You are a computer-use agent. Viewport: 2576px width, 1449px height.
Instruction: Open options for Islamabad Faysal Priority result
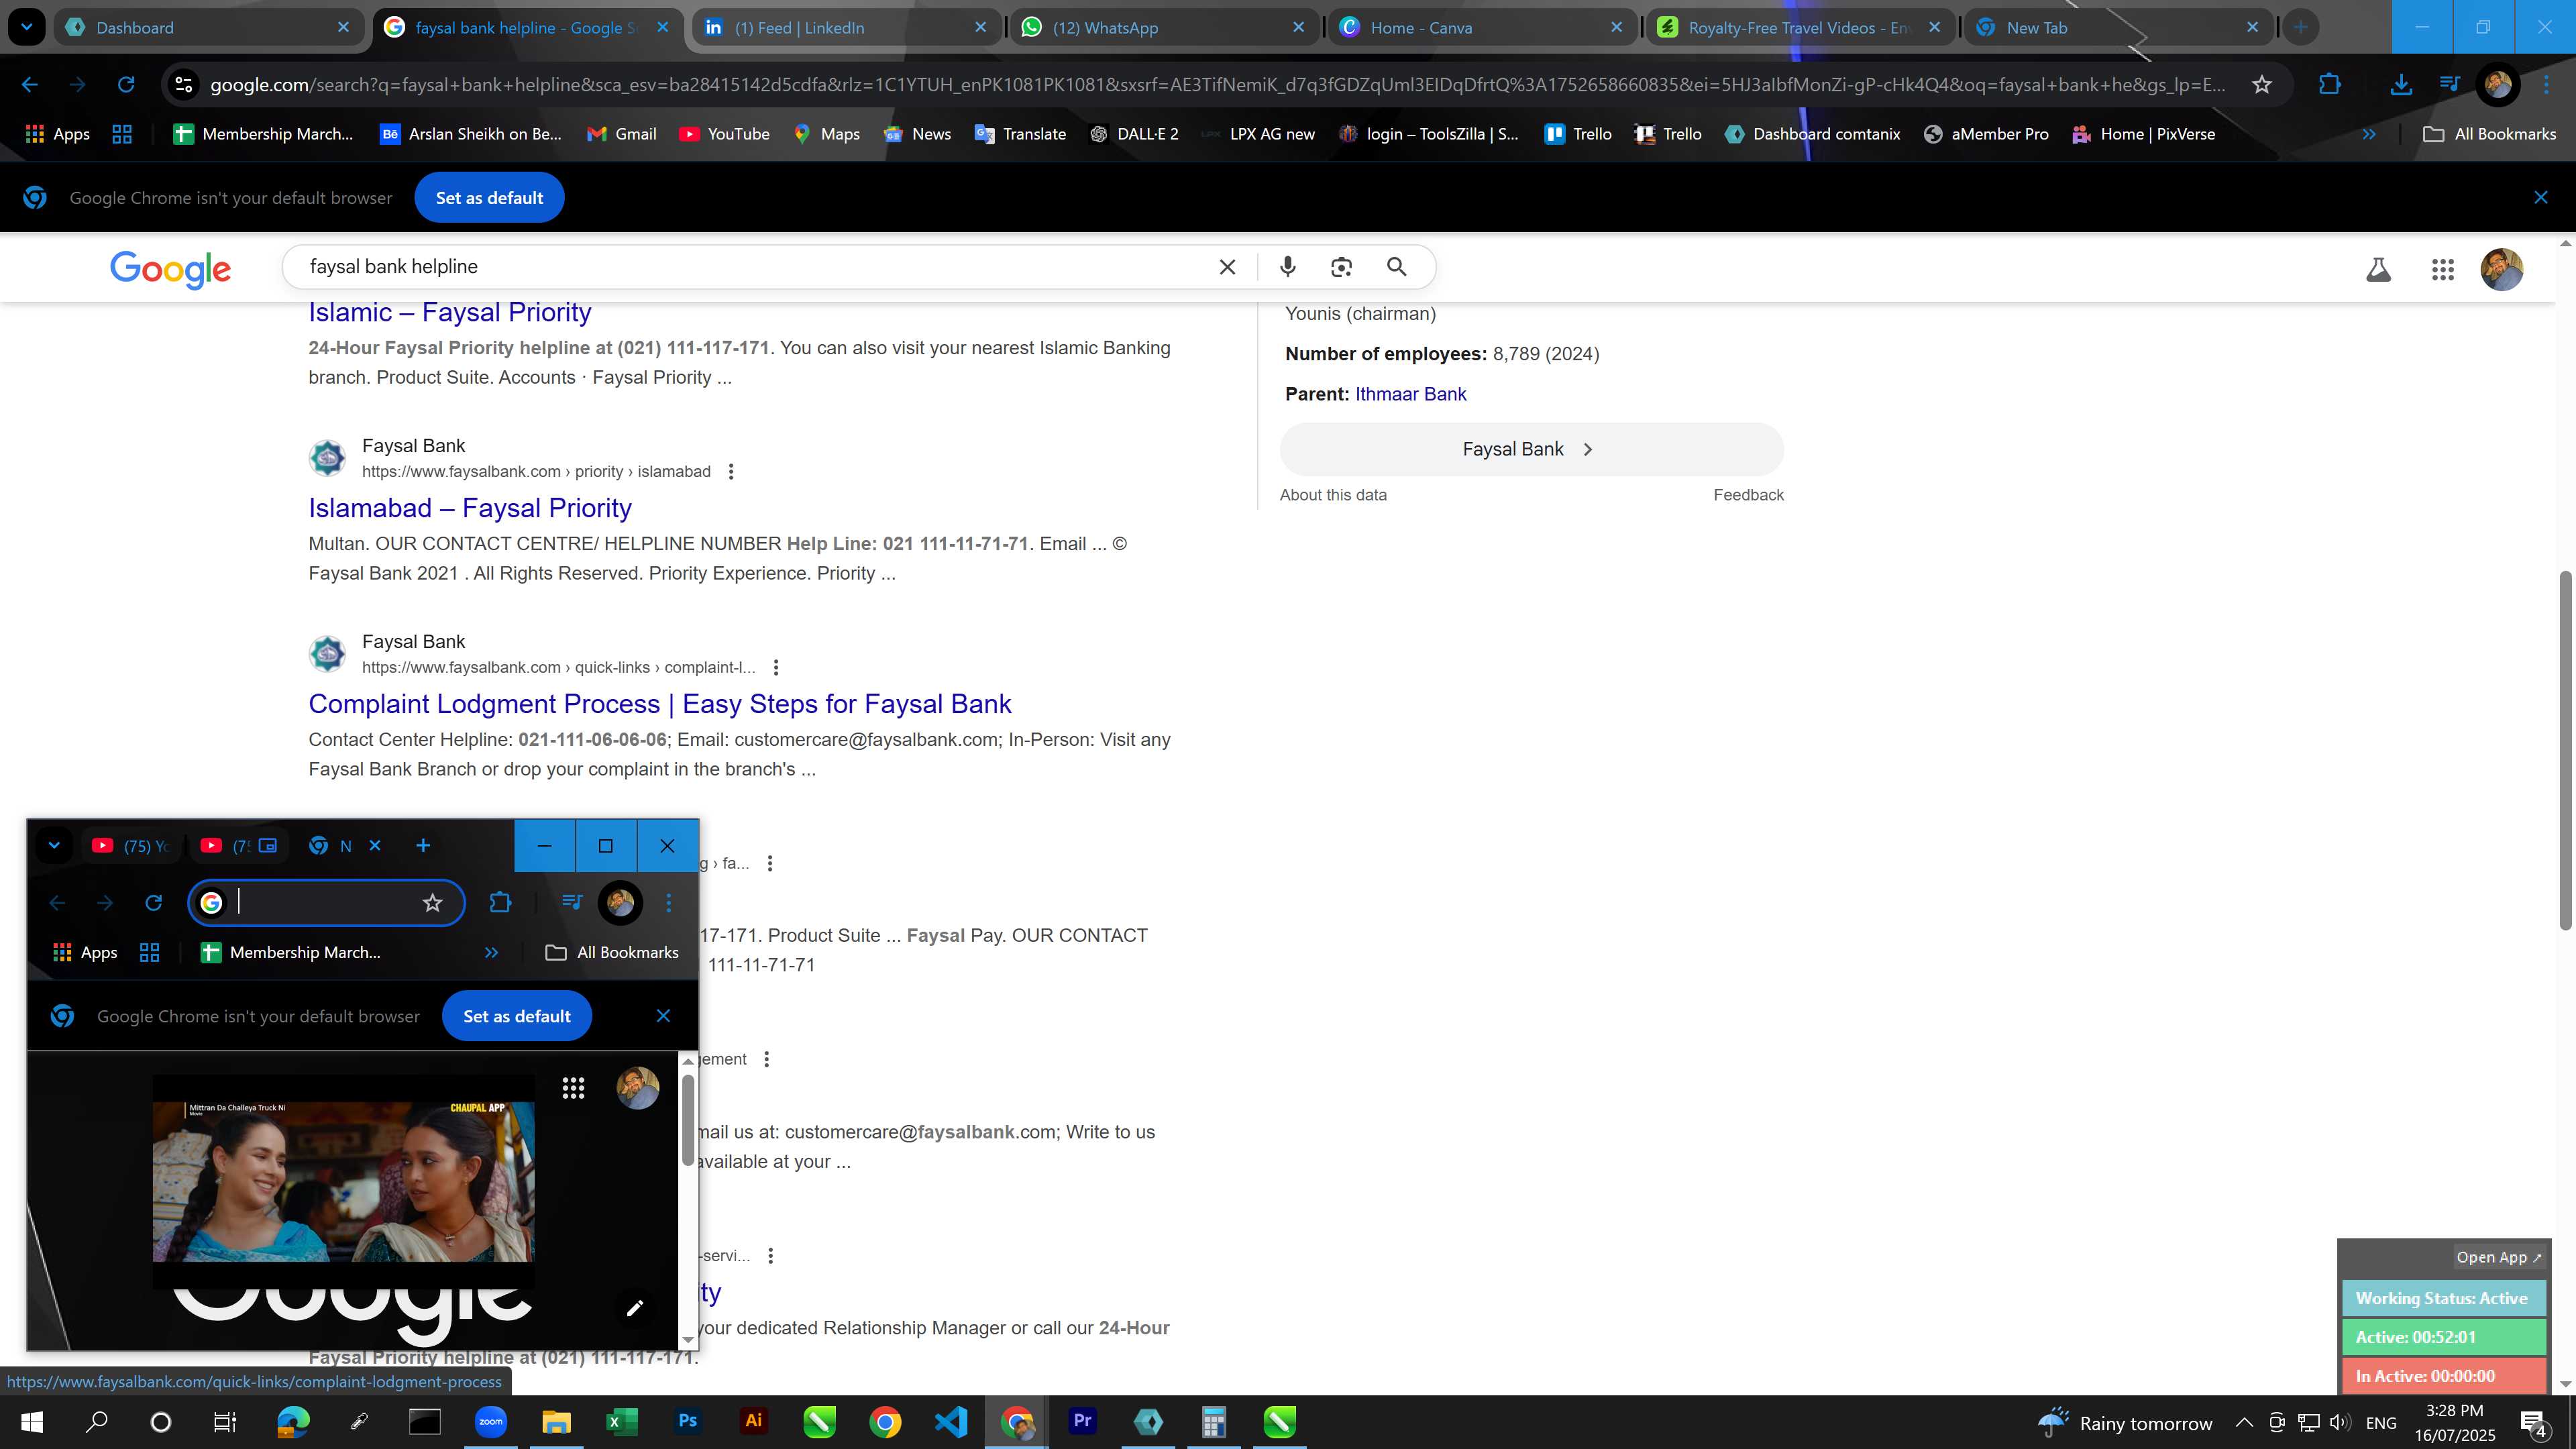click(731, 472)
